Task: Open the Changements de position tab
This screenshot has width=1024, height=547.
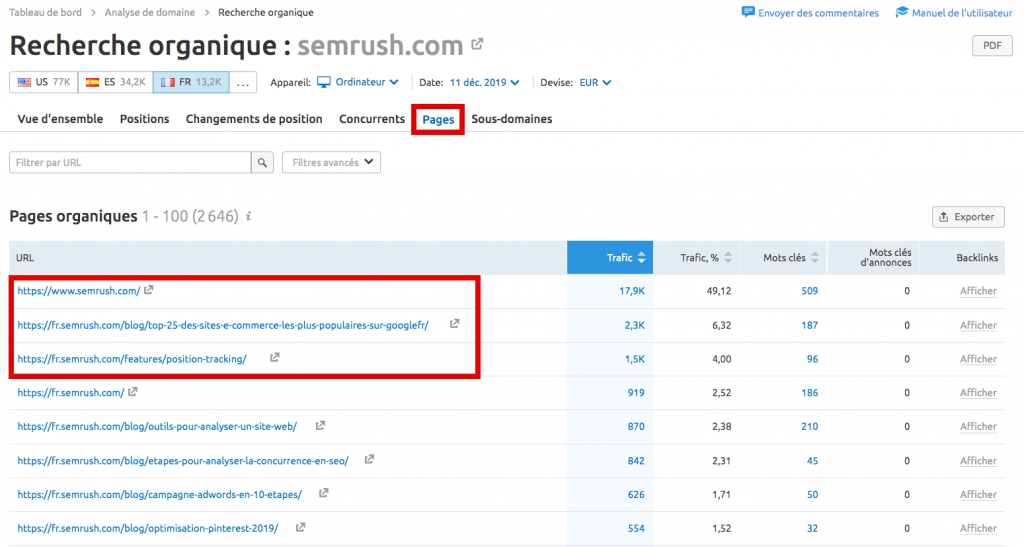Action: point(254,119)
